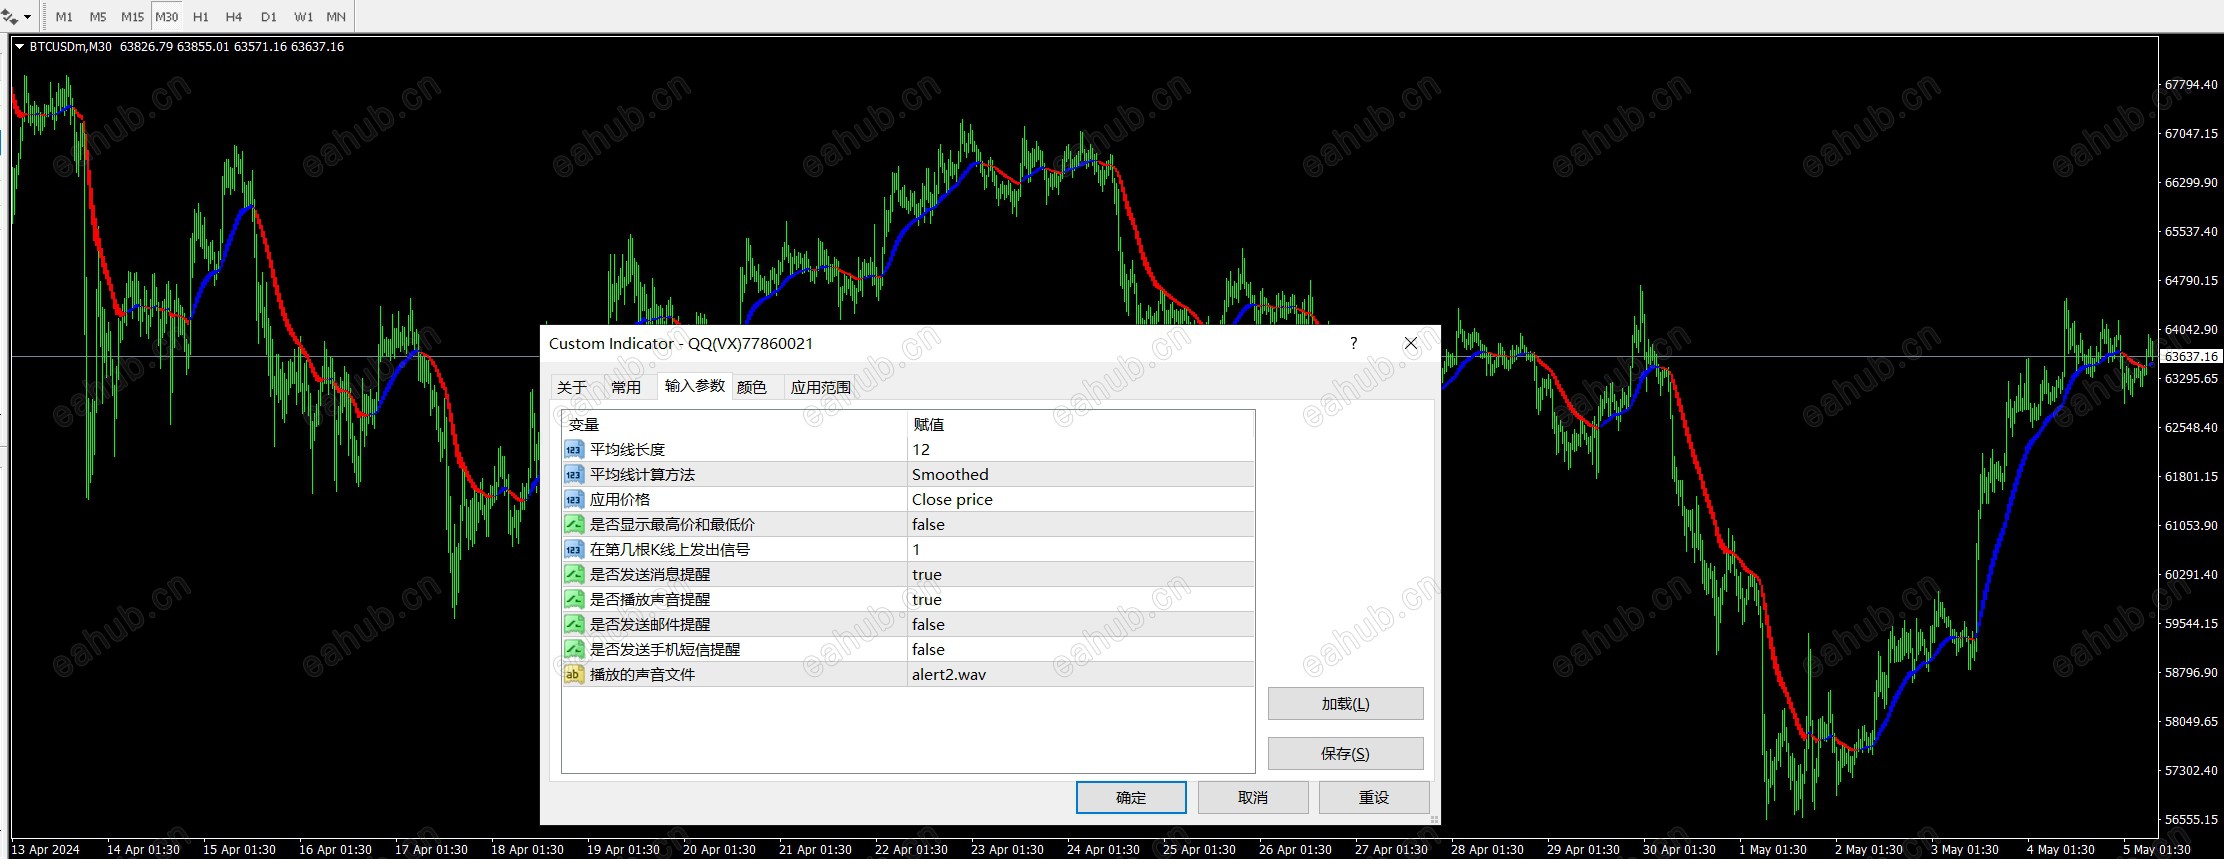The image size is (2224, 859).
Task: Click the 是否显示最高价和最低价 variable name
Action: tap(672, 525)
